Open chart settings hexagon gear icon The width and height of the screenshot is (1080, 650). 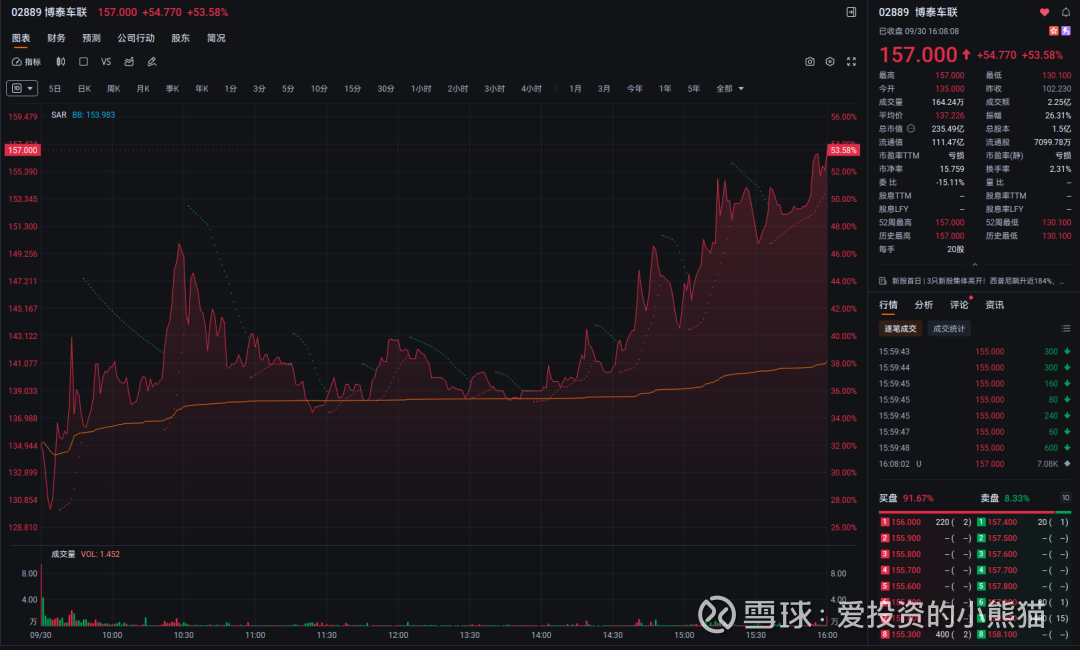coord(830,62)
